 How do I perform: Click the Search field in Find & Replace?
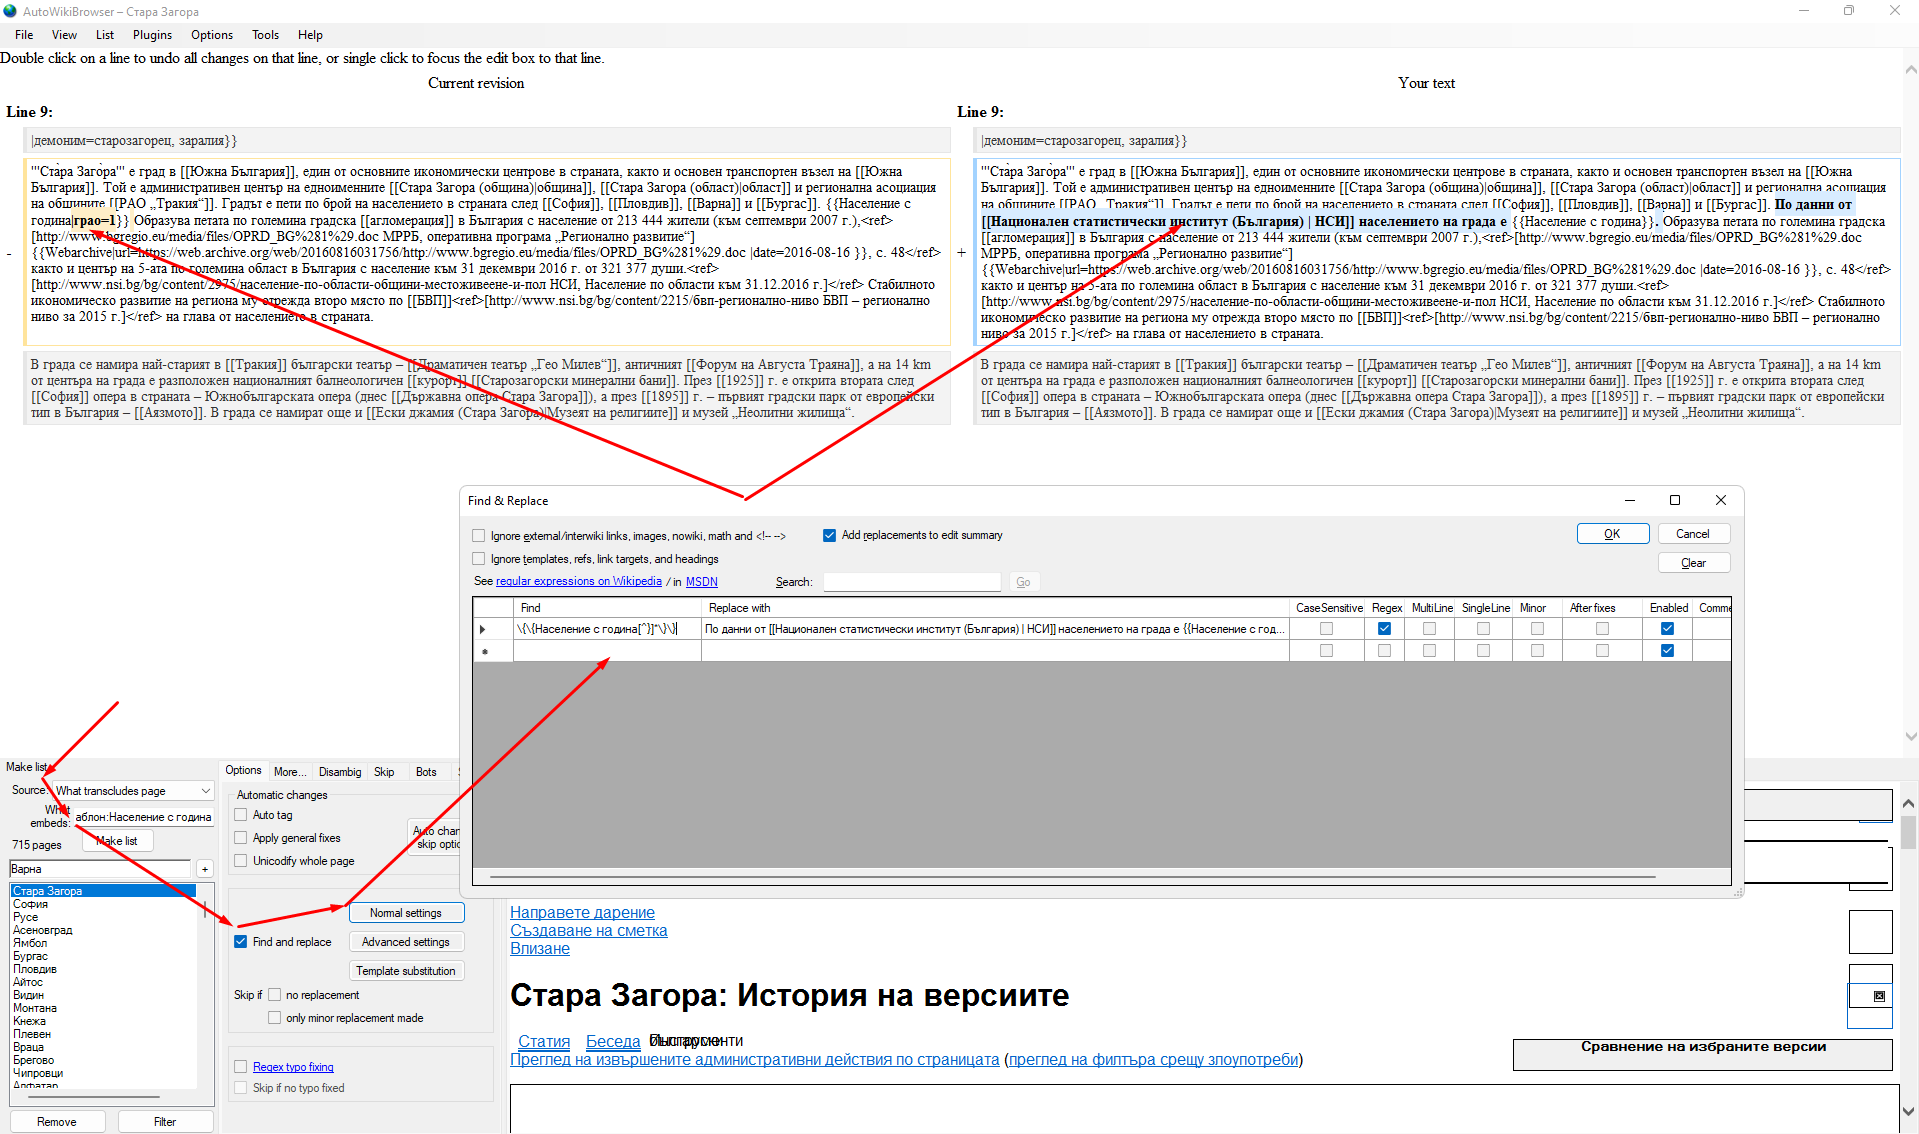click(x=911, y=582)
